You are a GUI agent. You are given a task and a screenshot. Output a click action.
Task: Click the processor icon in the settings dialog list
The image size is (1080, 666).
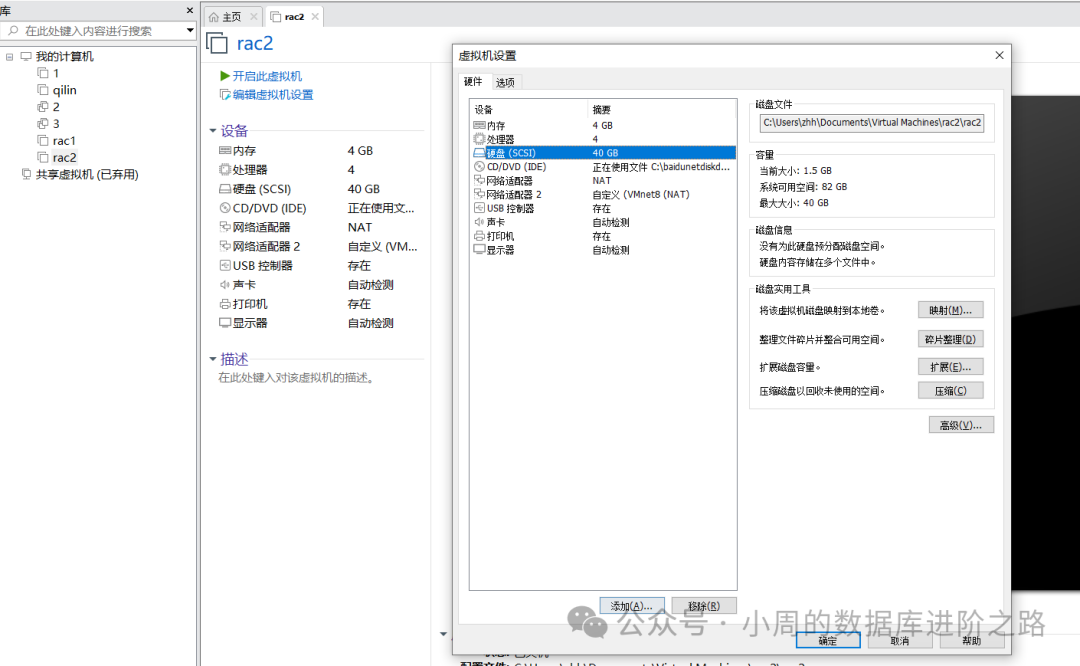tap(479, 139)
